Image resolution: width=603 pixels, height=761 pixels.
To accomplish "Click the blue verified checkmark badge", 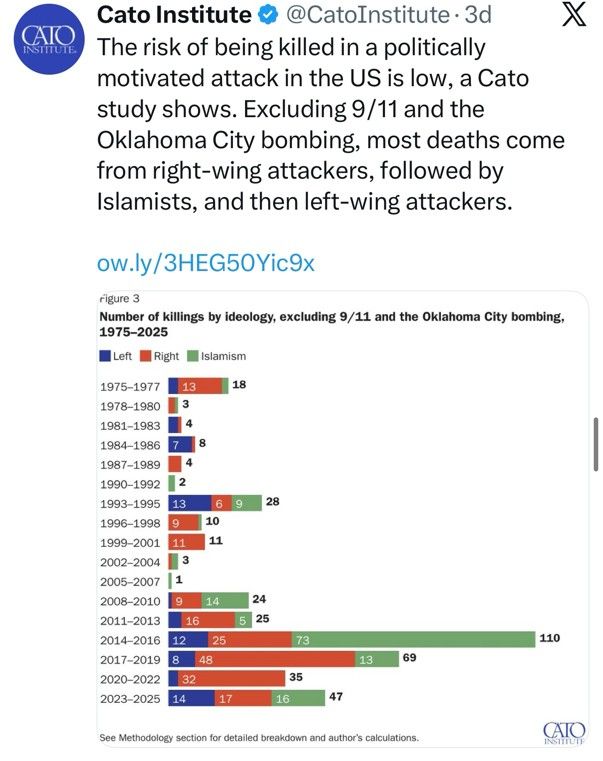I will pos(268,15).
